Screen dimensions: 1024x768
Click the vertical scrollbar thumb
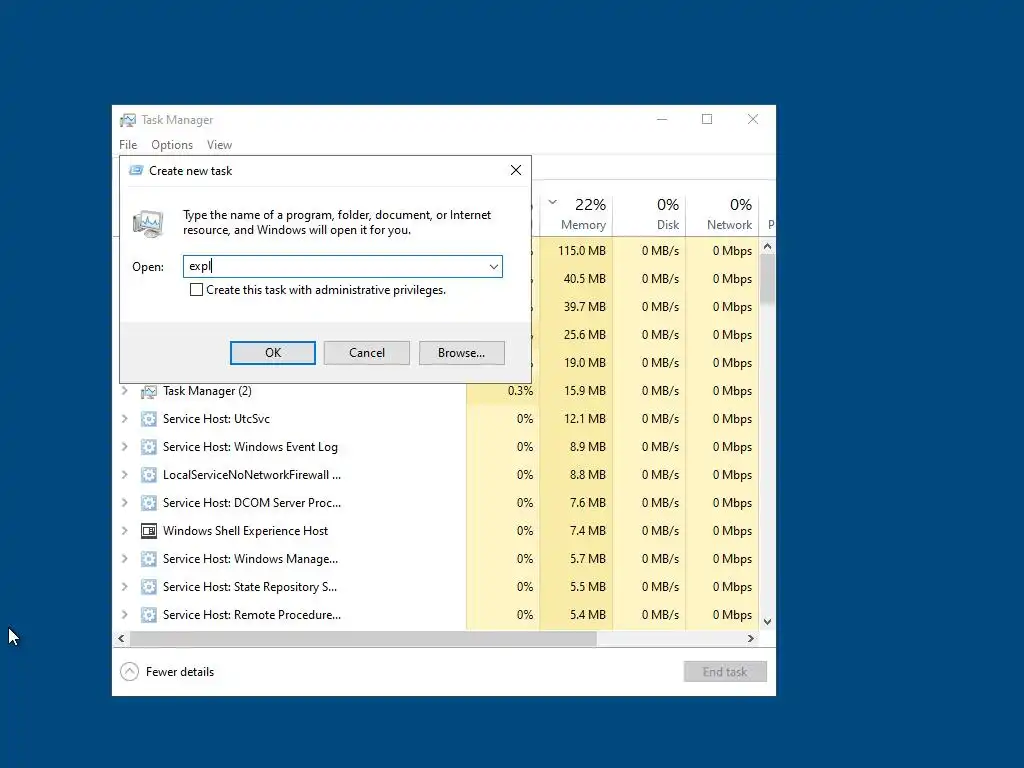(768, 280)
